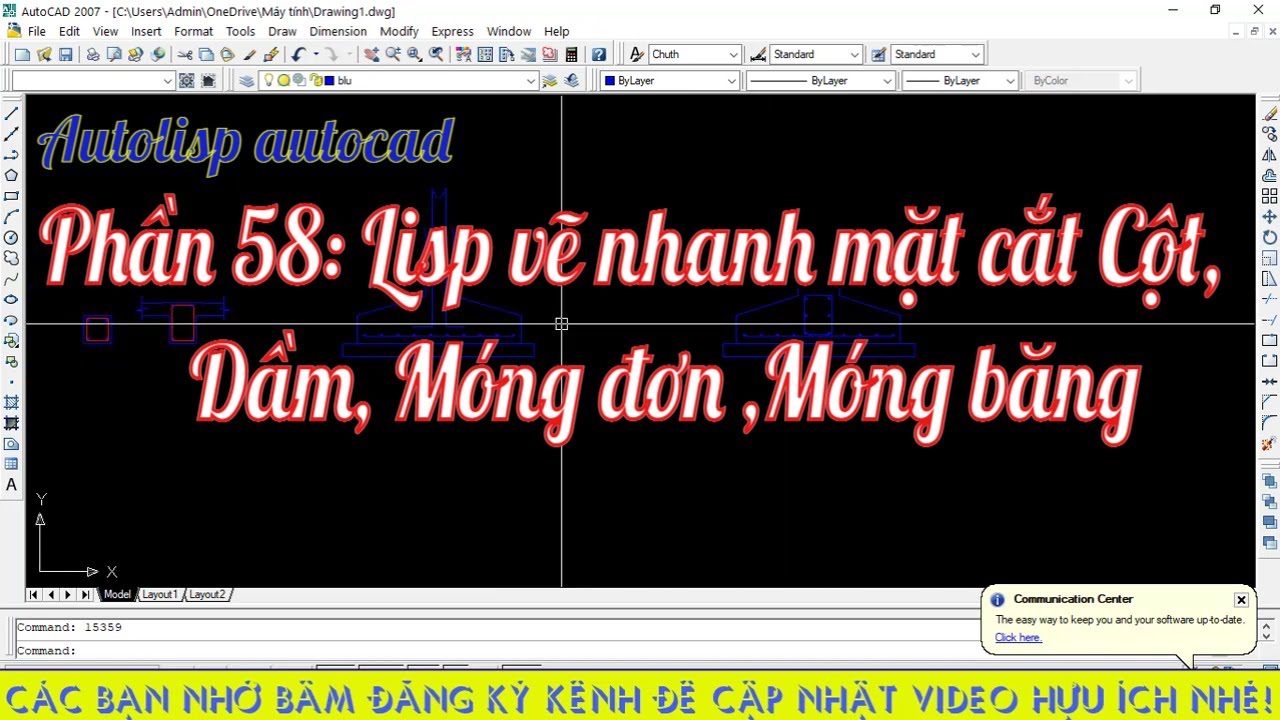The width and height of the screenshot is (1280, 720).
Task: Open the Express menu
Action: tap(452, 31)
